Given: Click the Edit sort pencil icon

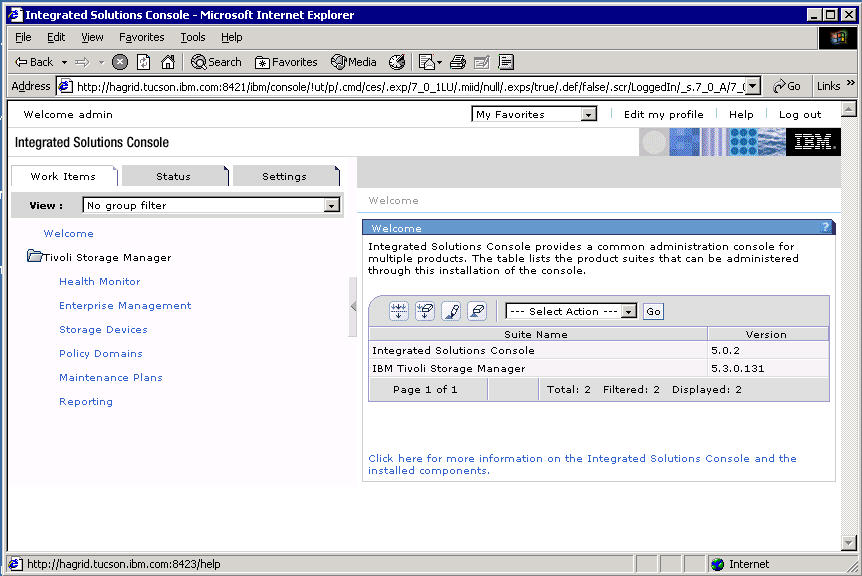Looking at the screenshot, I should pyautogui.click(x=451, y=311).
